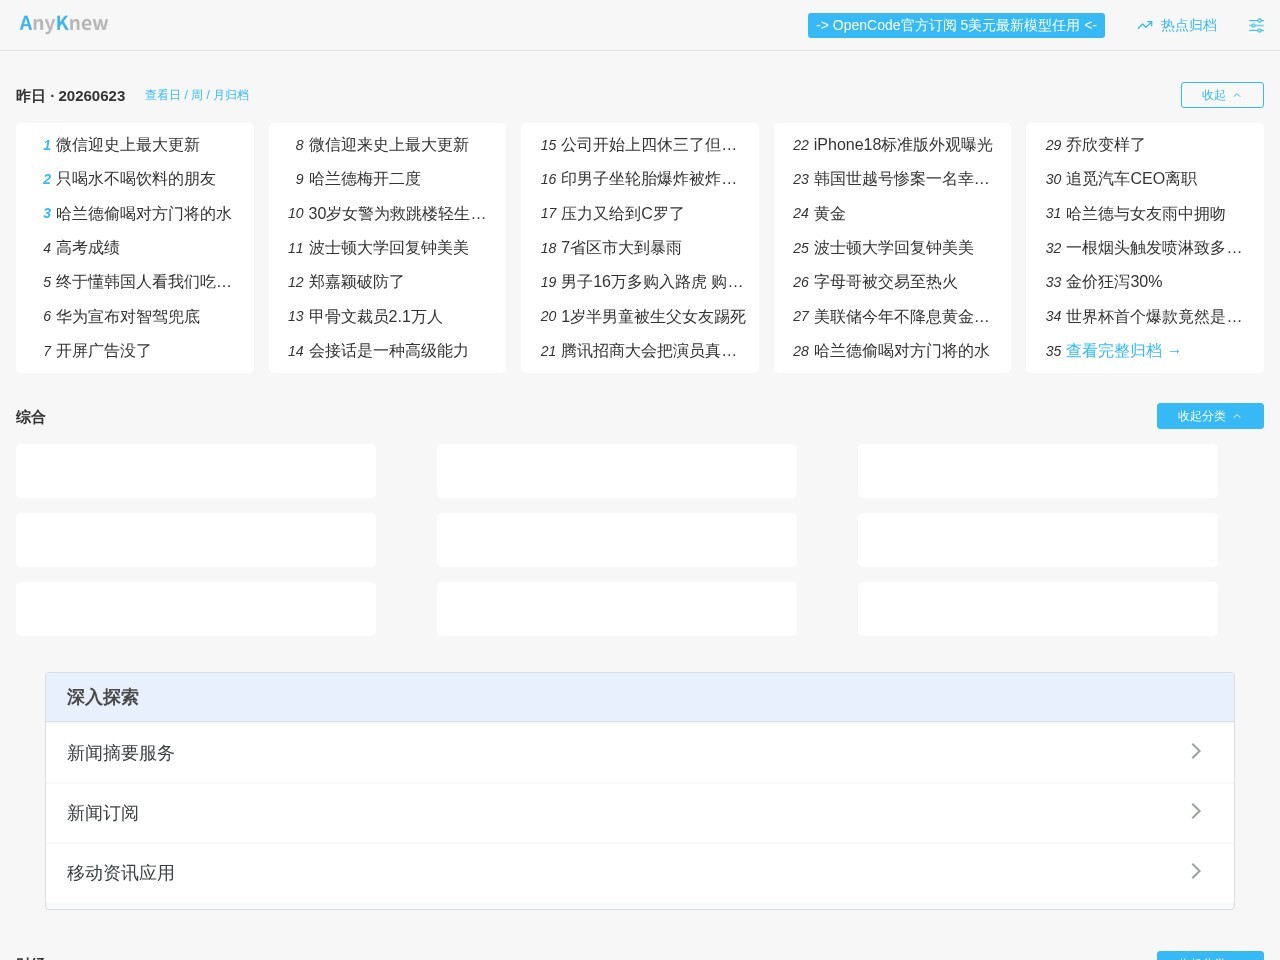Open headline 字母哥被交易至热火
This screenshot has width=1280, height=960.
[886, 282]
